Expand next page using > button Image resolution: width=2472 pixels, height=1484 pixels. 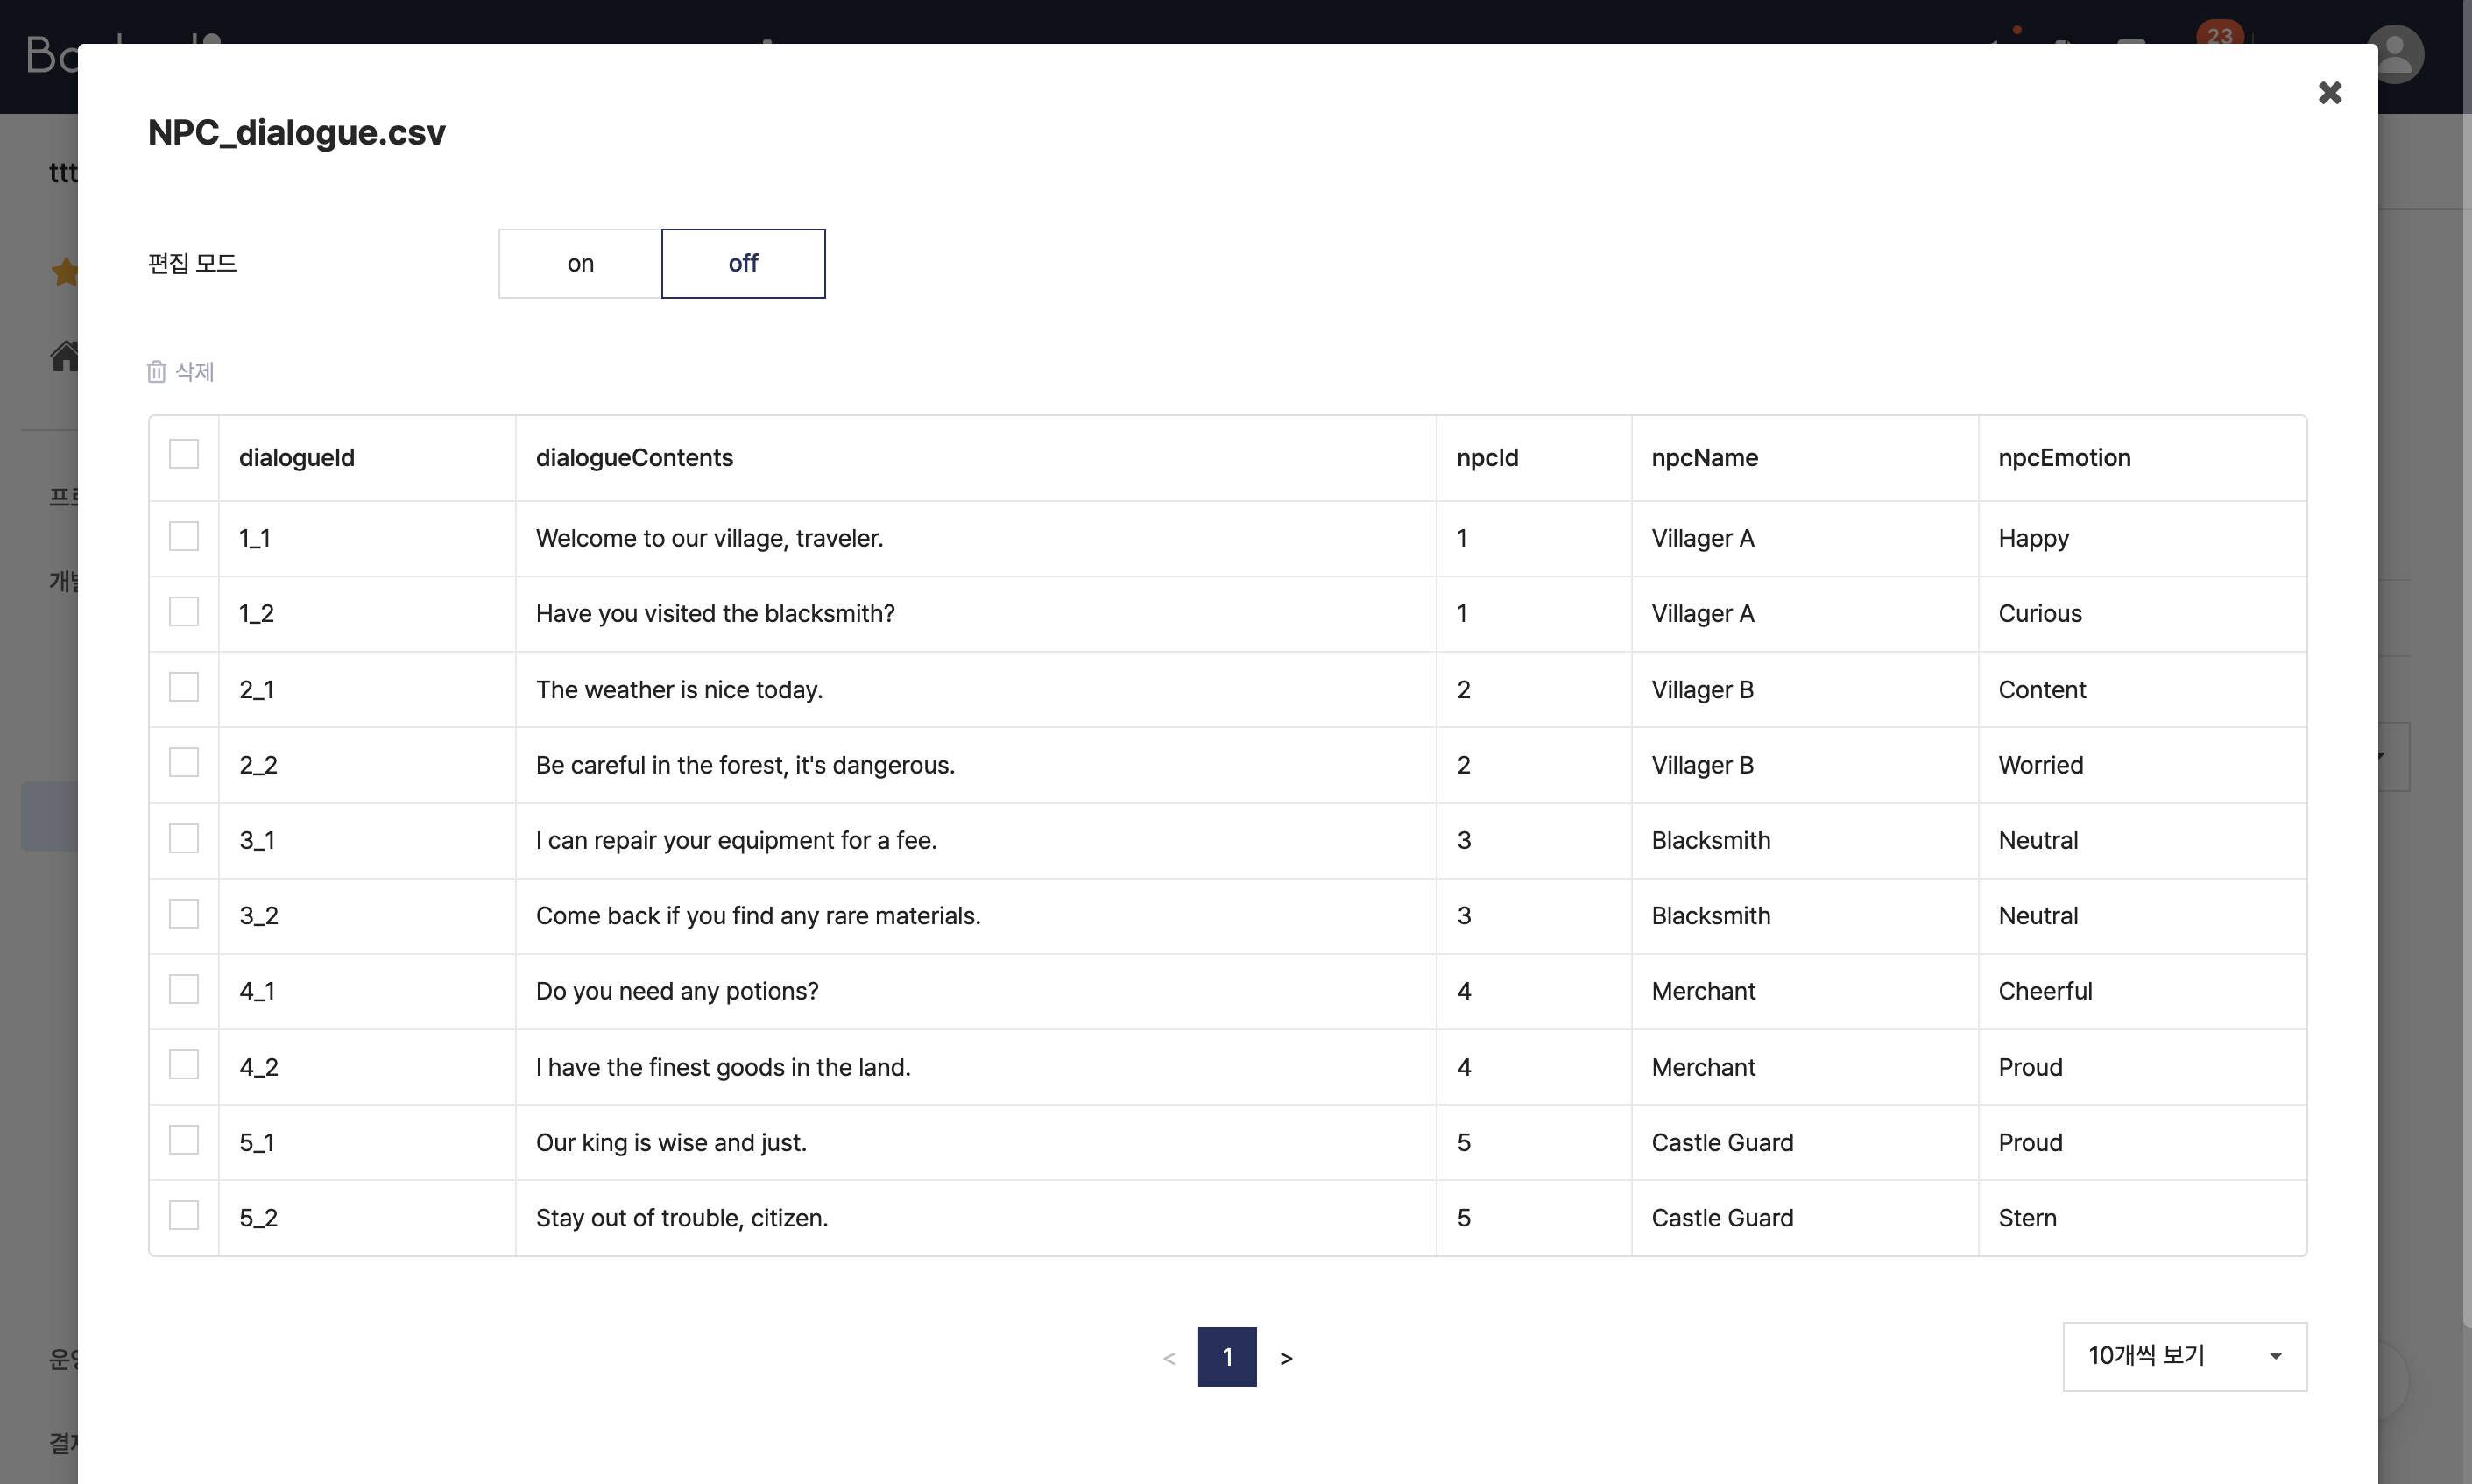click(x=1287, y=1357)
